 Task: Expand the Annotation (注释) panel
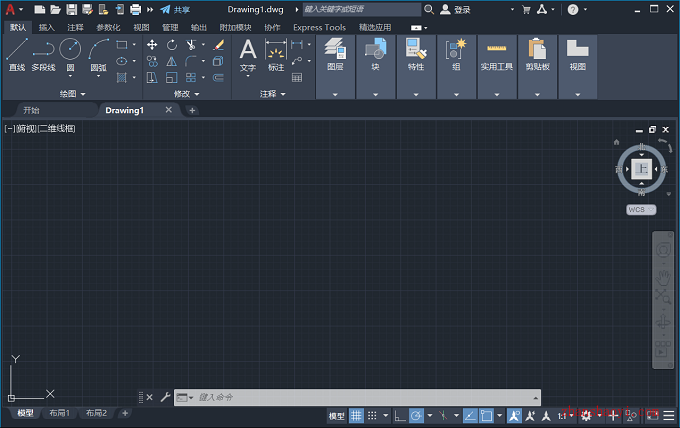click(273, 94)
